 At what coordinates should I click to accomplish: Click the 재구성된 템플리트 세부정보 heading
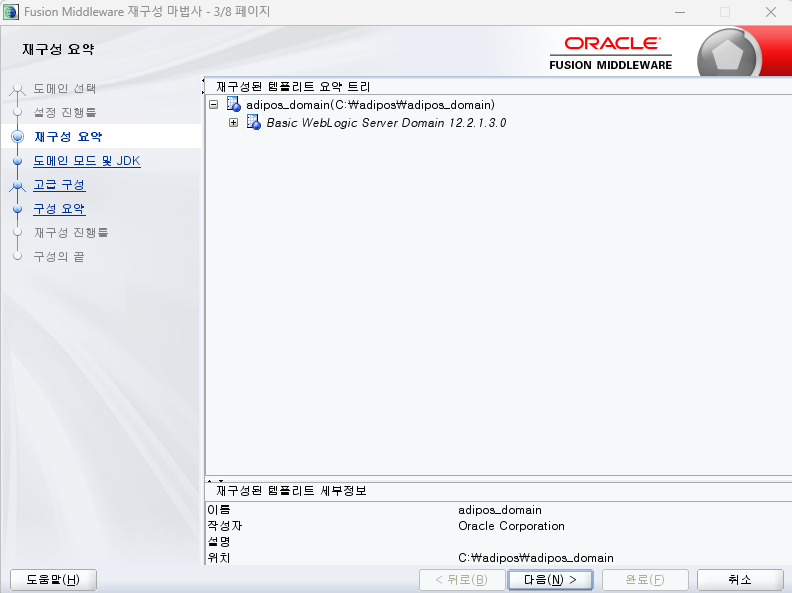(x=291, y=491)
